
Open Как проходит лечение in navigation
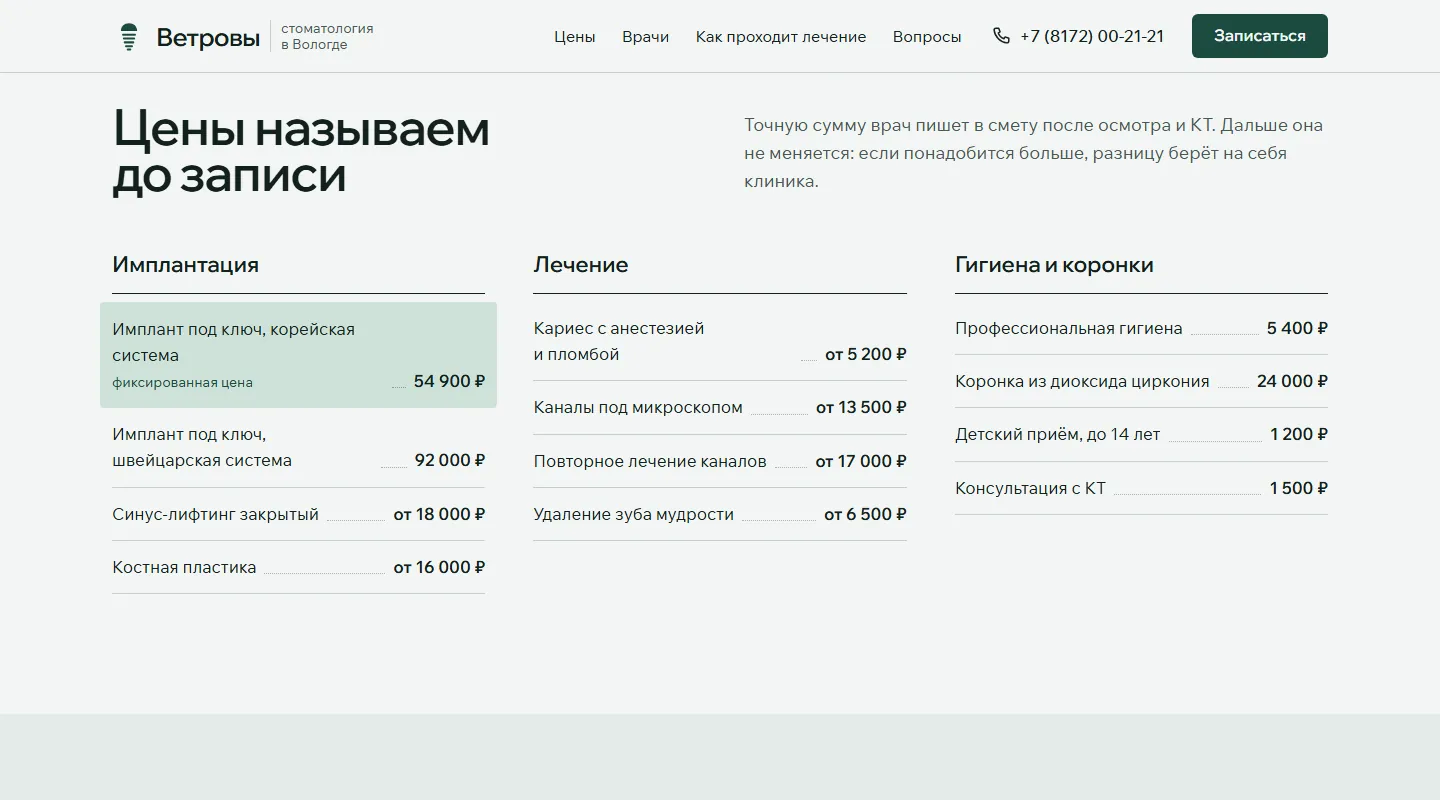[x=781, y=37]
